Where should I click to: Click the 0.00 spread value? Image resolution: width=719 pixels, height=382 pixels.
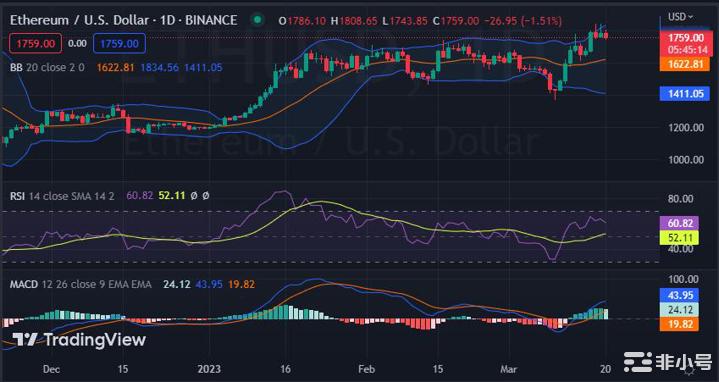click(77, 44)
